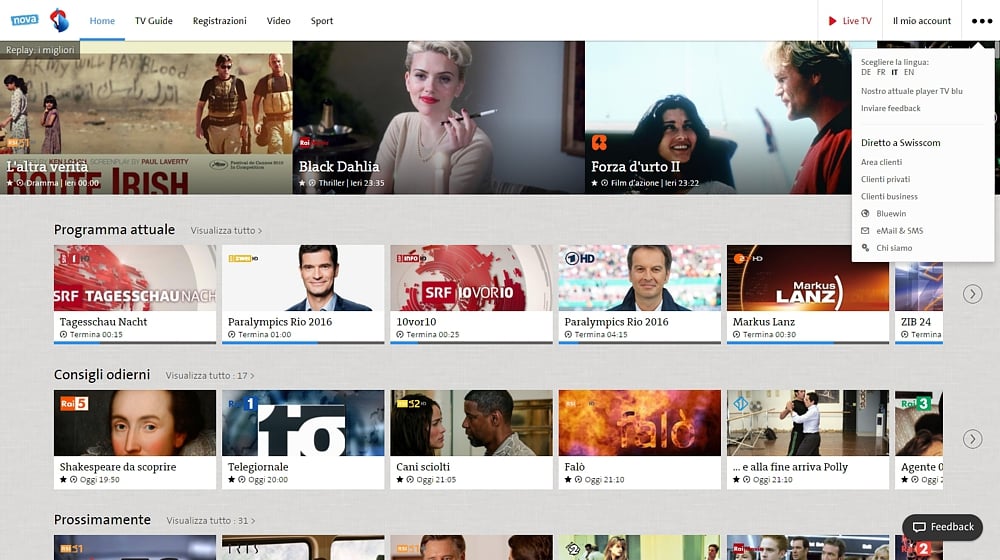Show next Consigli odierni items arrow

(972, 439)
